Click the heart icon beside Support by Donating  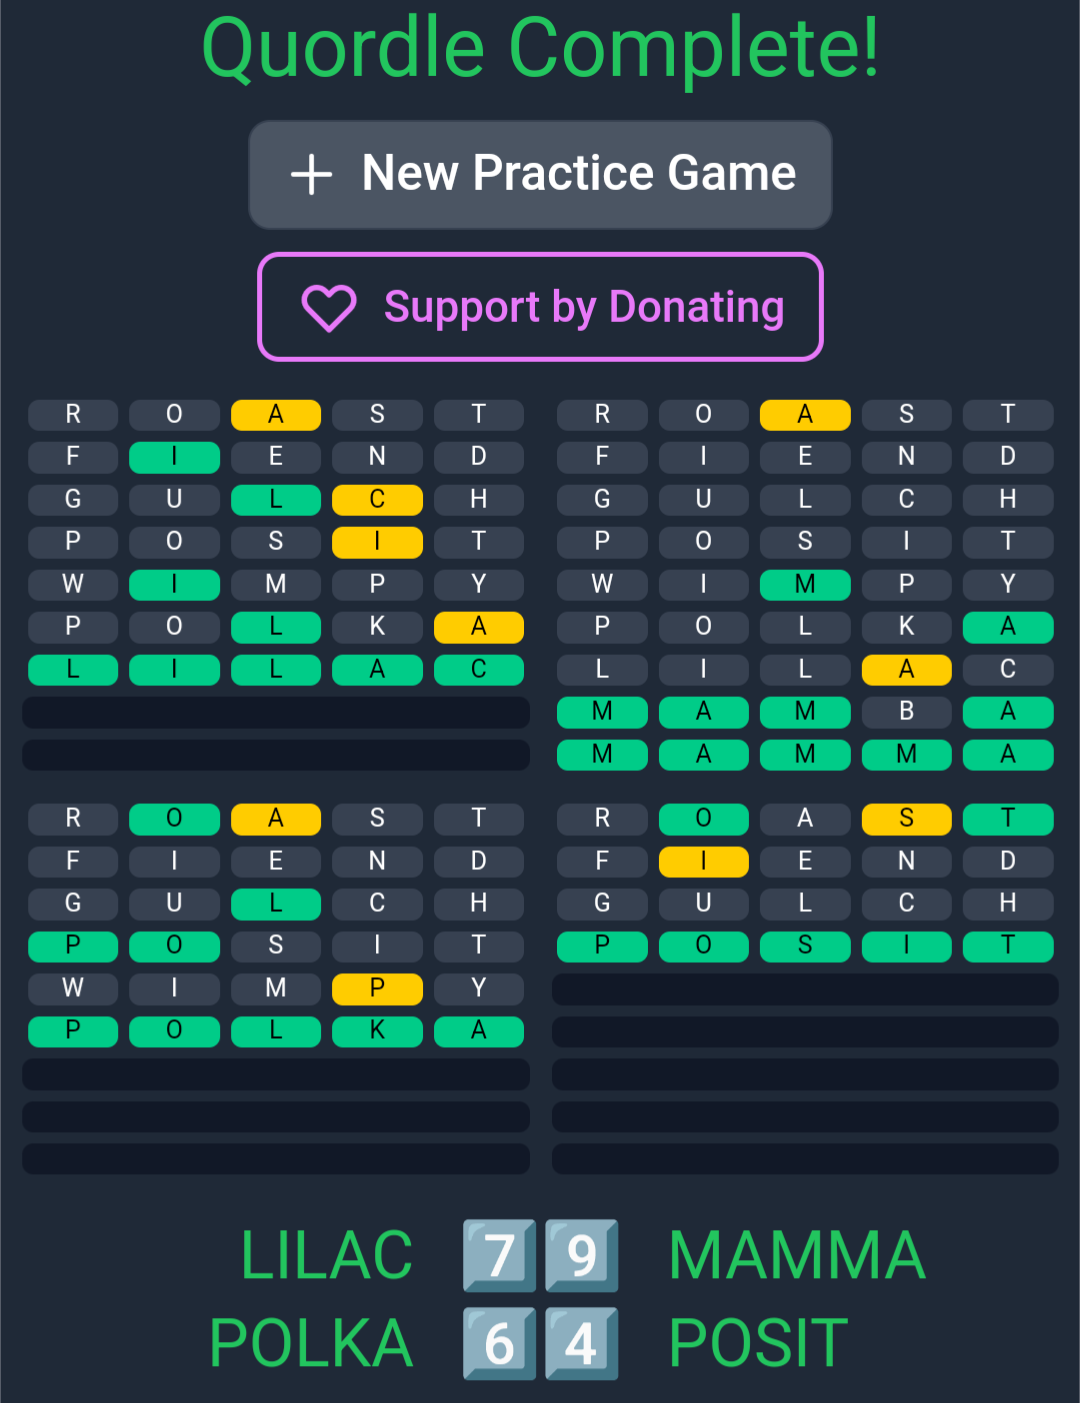tap(329, 307)
